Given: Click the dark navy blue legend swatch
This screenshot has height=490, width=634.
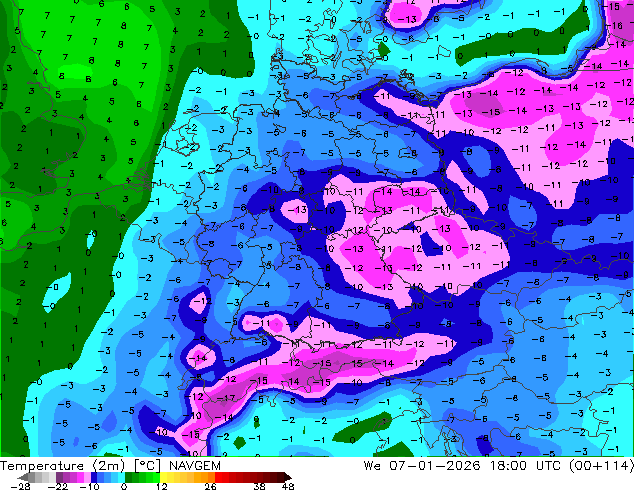Looking at the screenshot, I should point(94,477).
